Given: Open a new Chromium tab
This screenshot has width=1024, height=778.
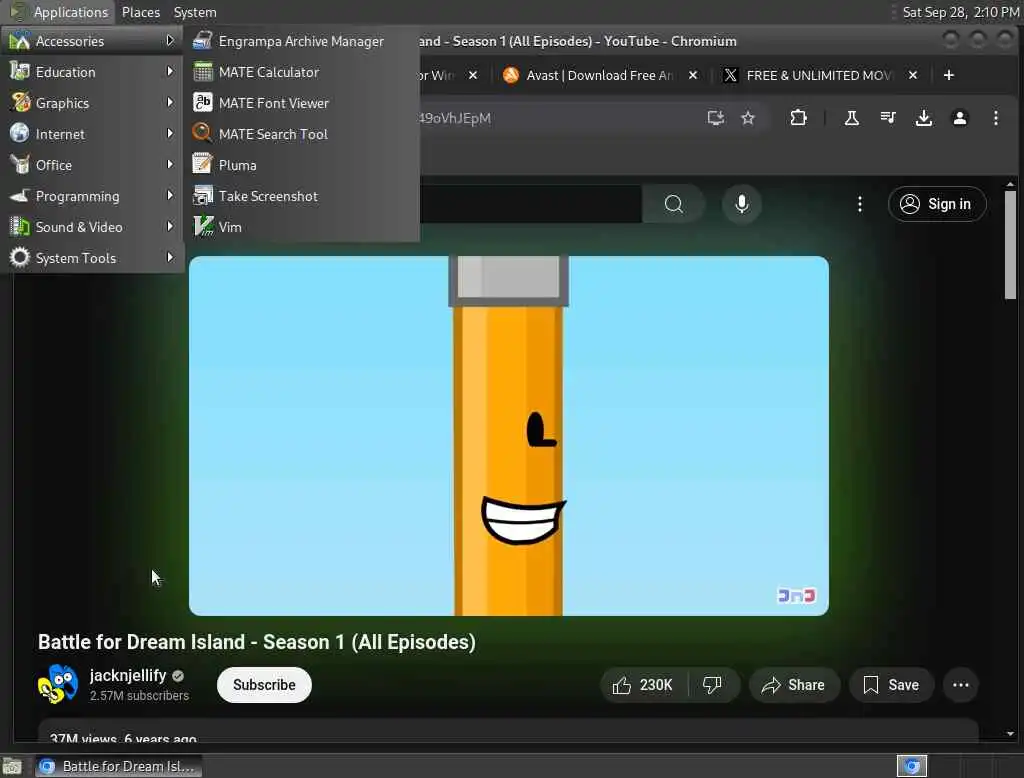Looking at the screenshot, I should coord(949,75).
